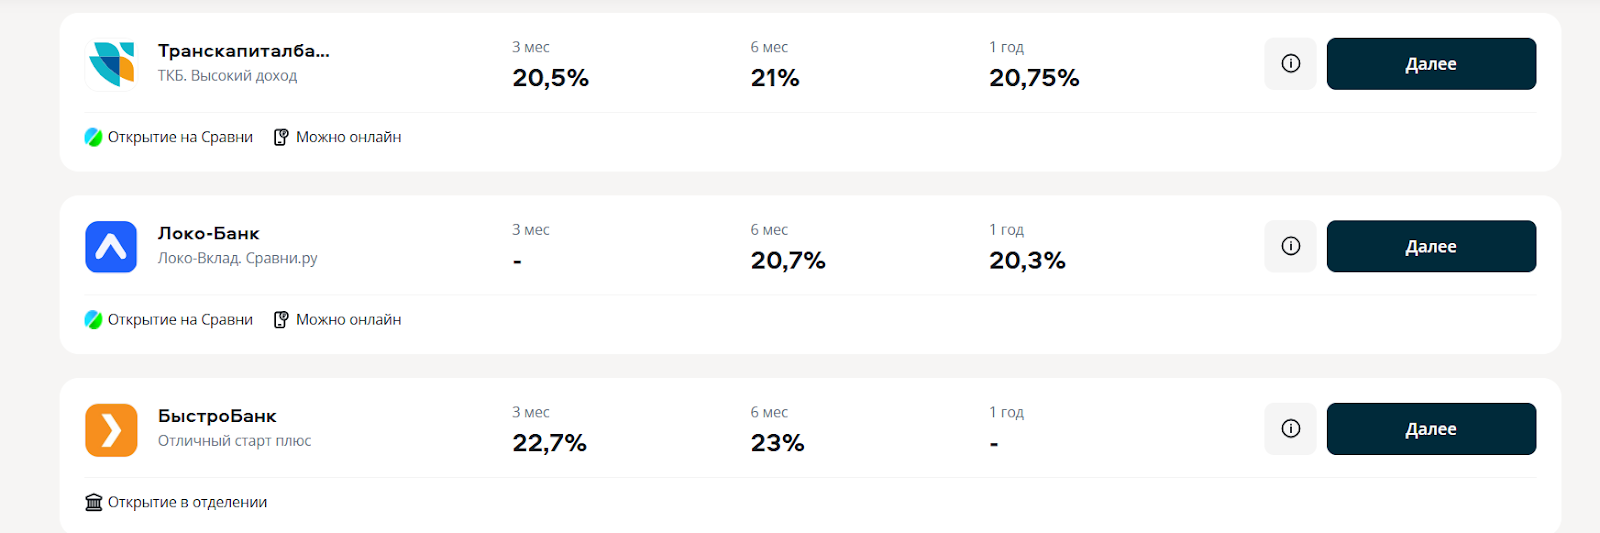Open the Локо-Банк bank name link
Viewport: 1600px width, 533px height.
pyautogui.click(x=209, y=234)
